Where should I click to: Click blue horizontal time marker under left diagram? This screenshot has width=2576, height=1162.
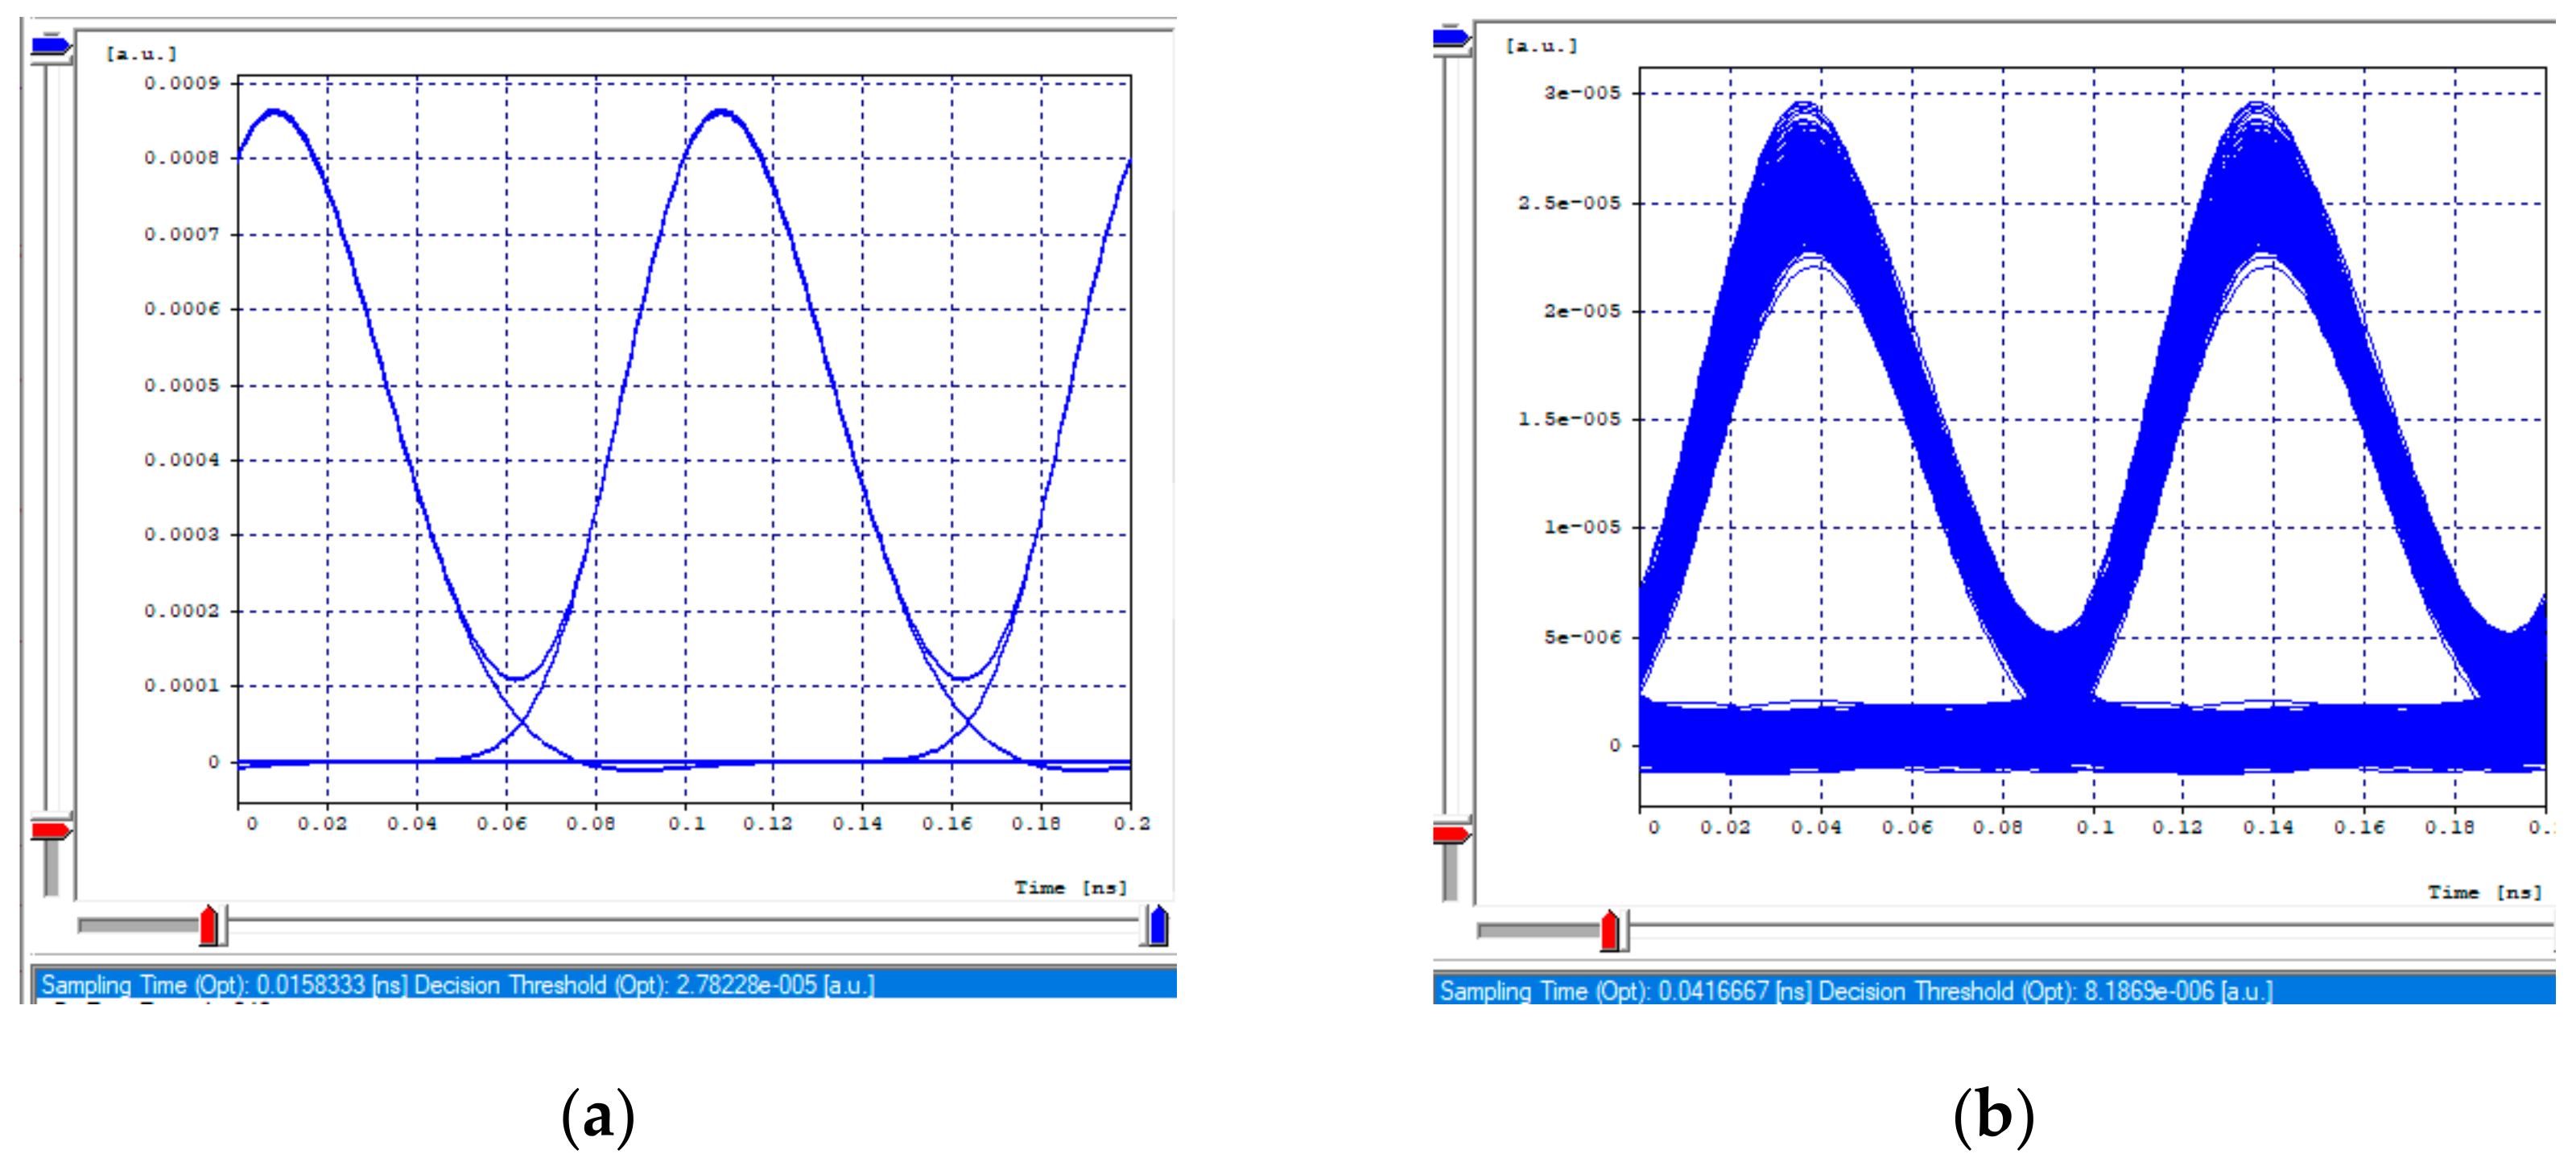[x=1158, y=925]
